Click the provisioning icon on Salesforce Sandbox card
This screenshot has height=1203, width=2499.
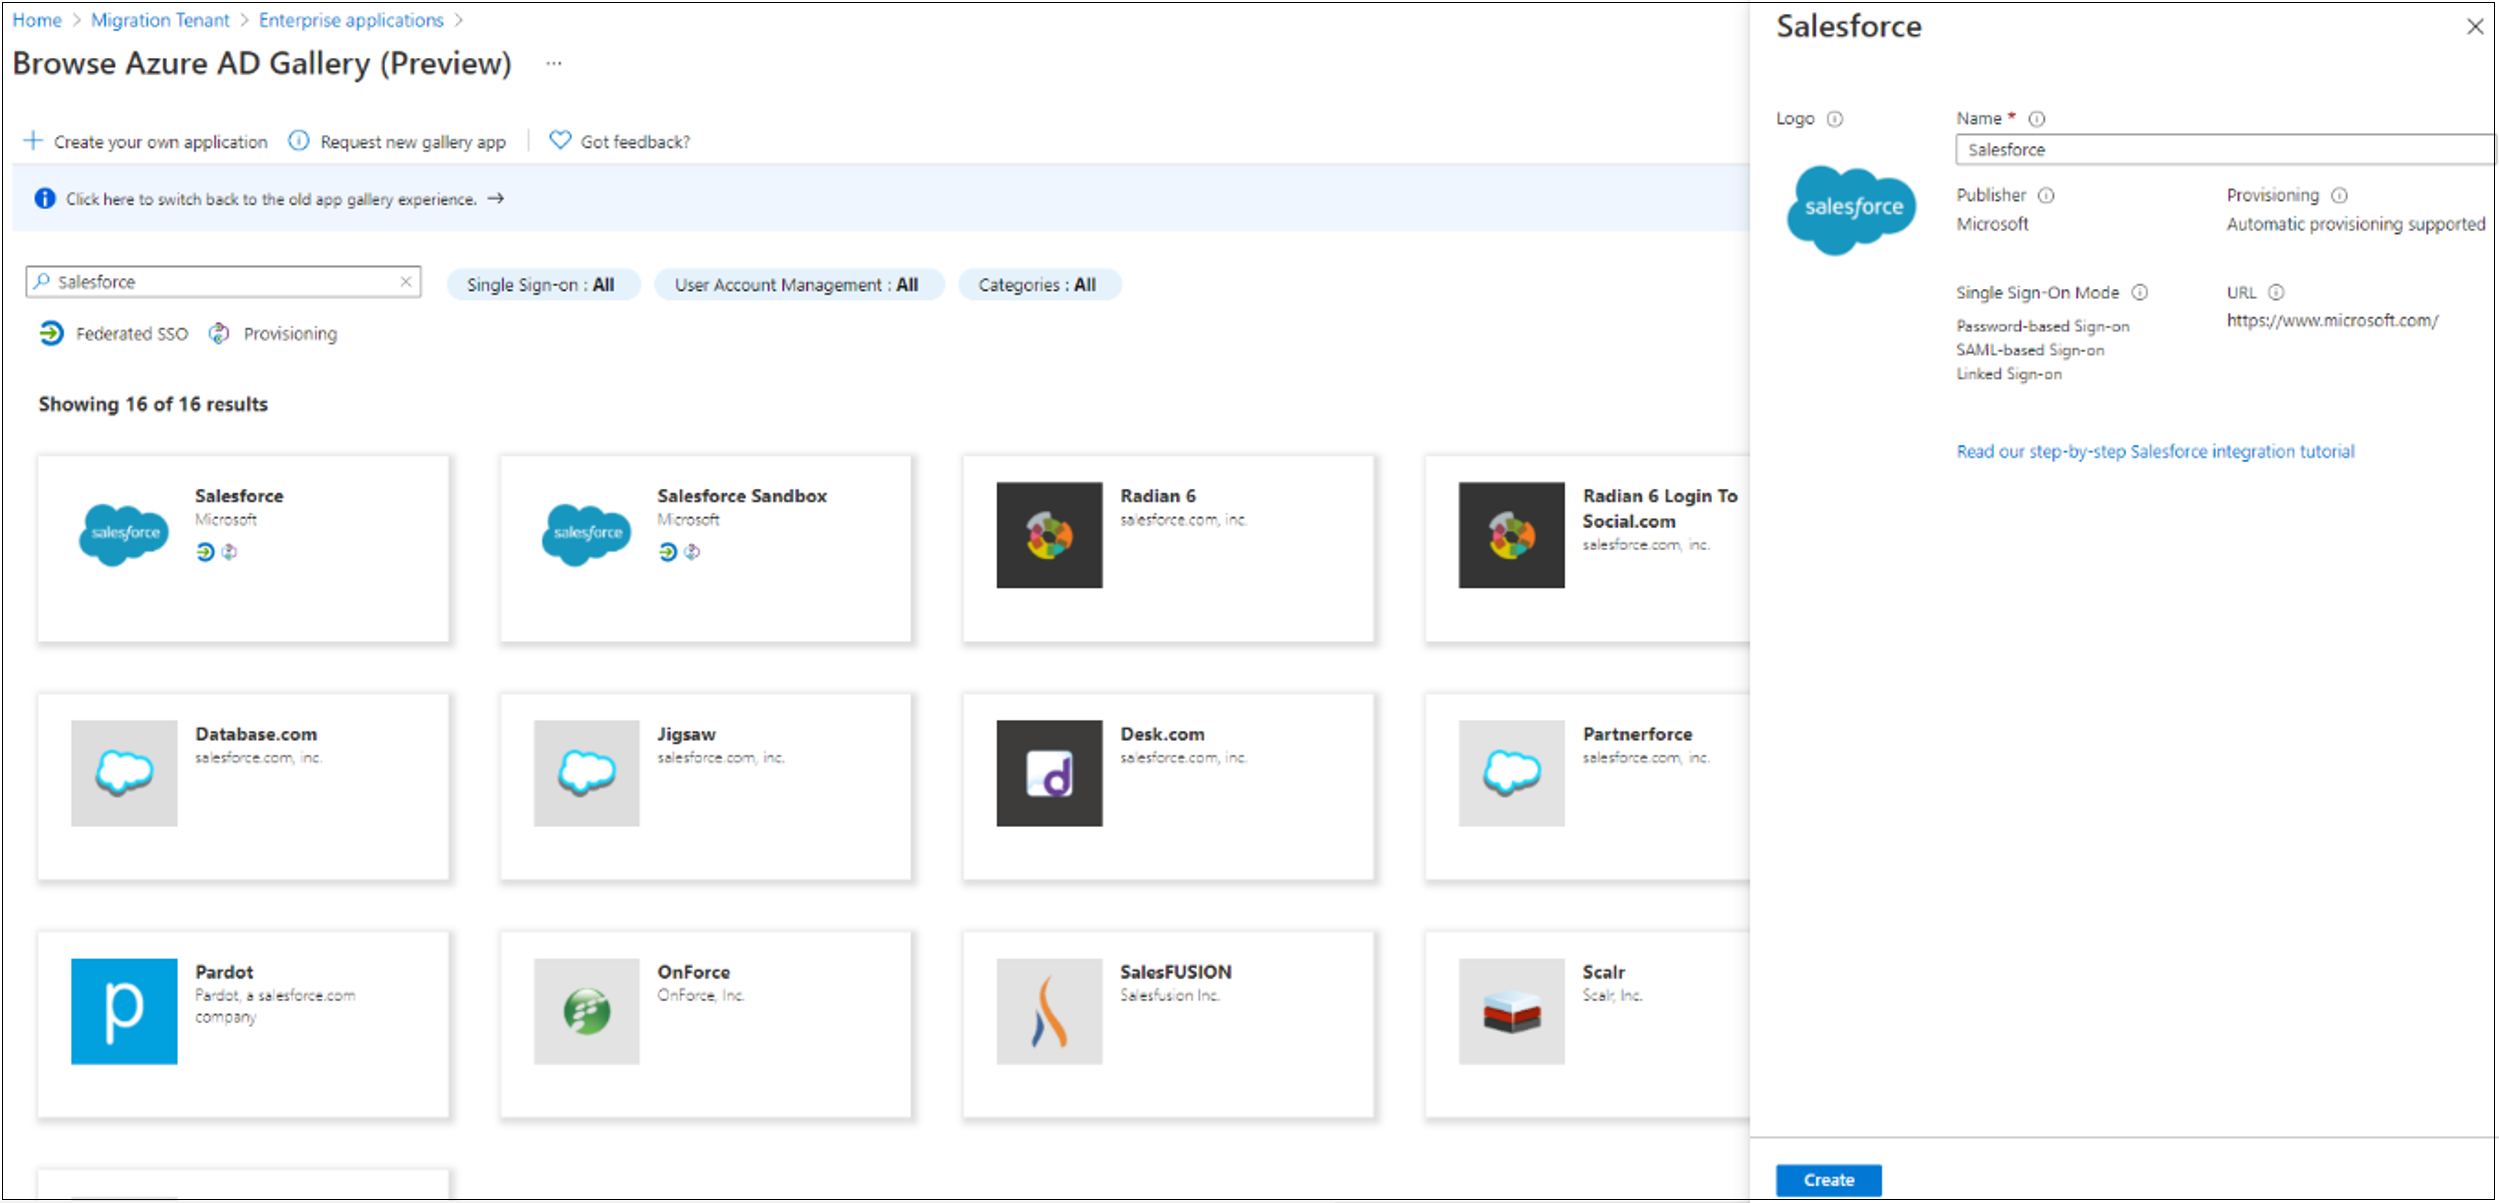[x=692, y=552]
